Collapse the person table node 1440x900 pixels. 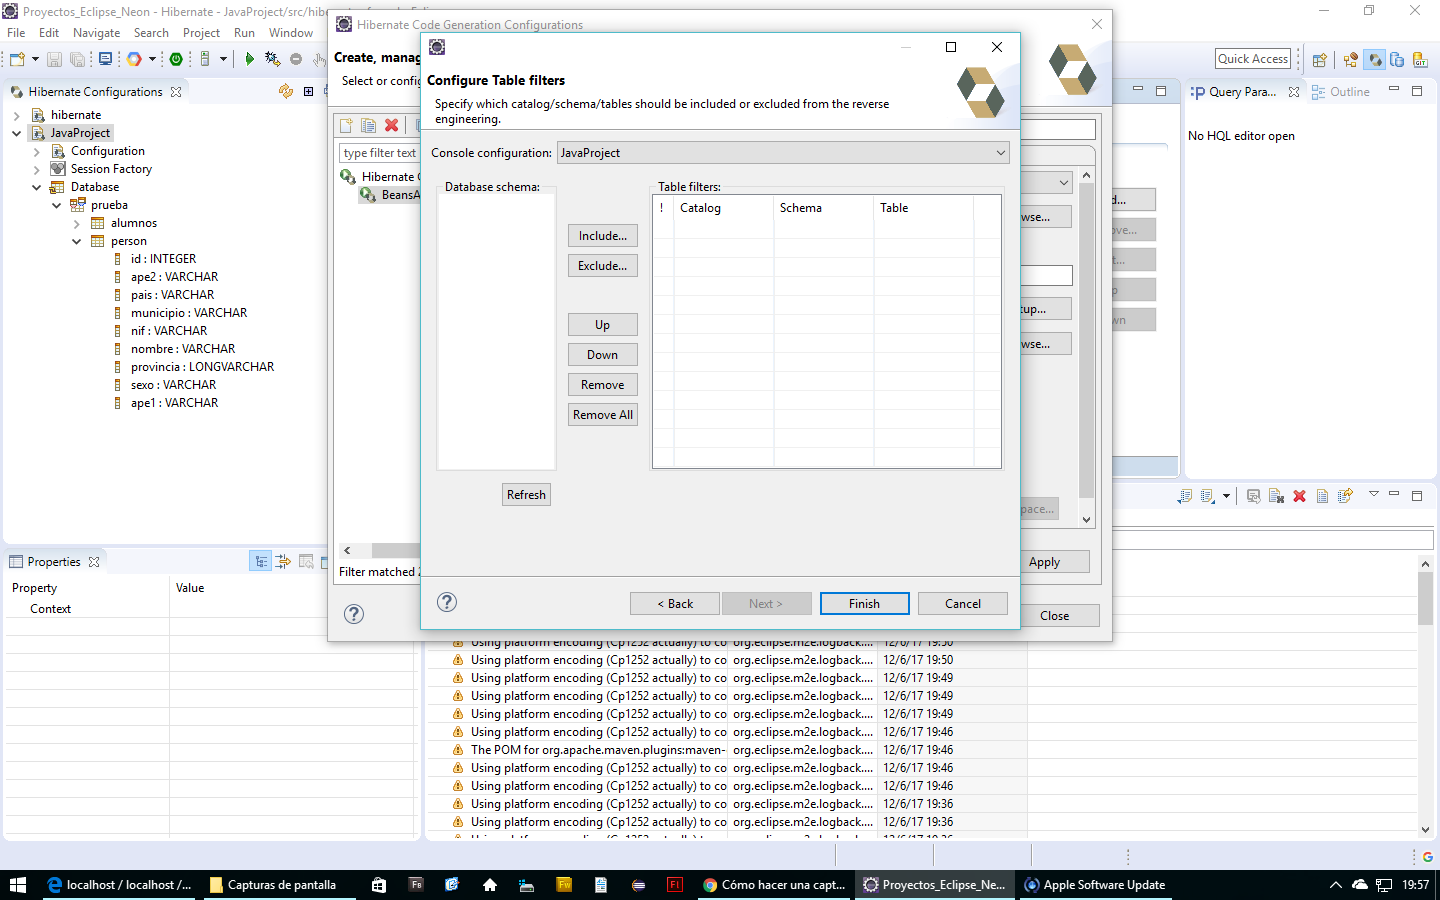76,241
